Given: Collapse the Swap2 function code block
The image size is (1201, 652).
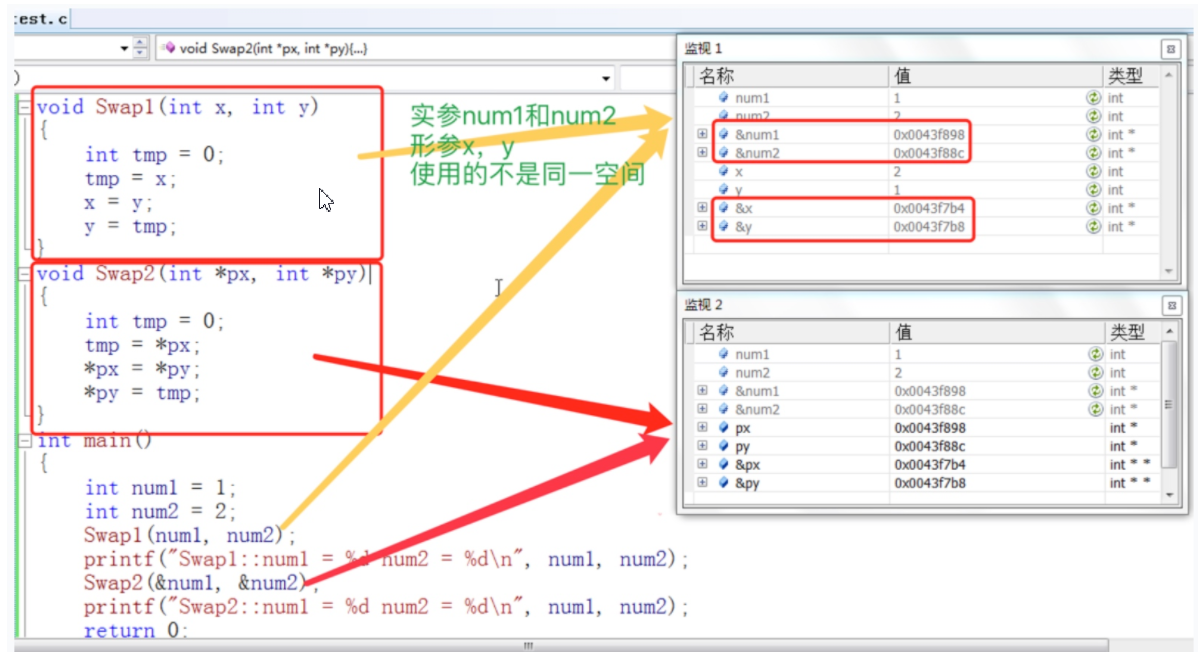Looking at the screenshot, I should (25, 274).
